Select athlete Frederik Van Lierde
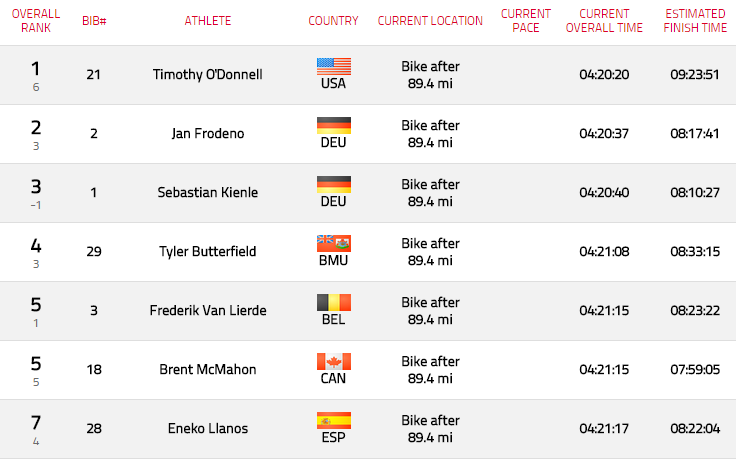 (207, 311)
